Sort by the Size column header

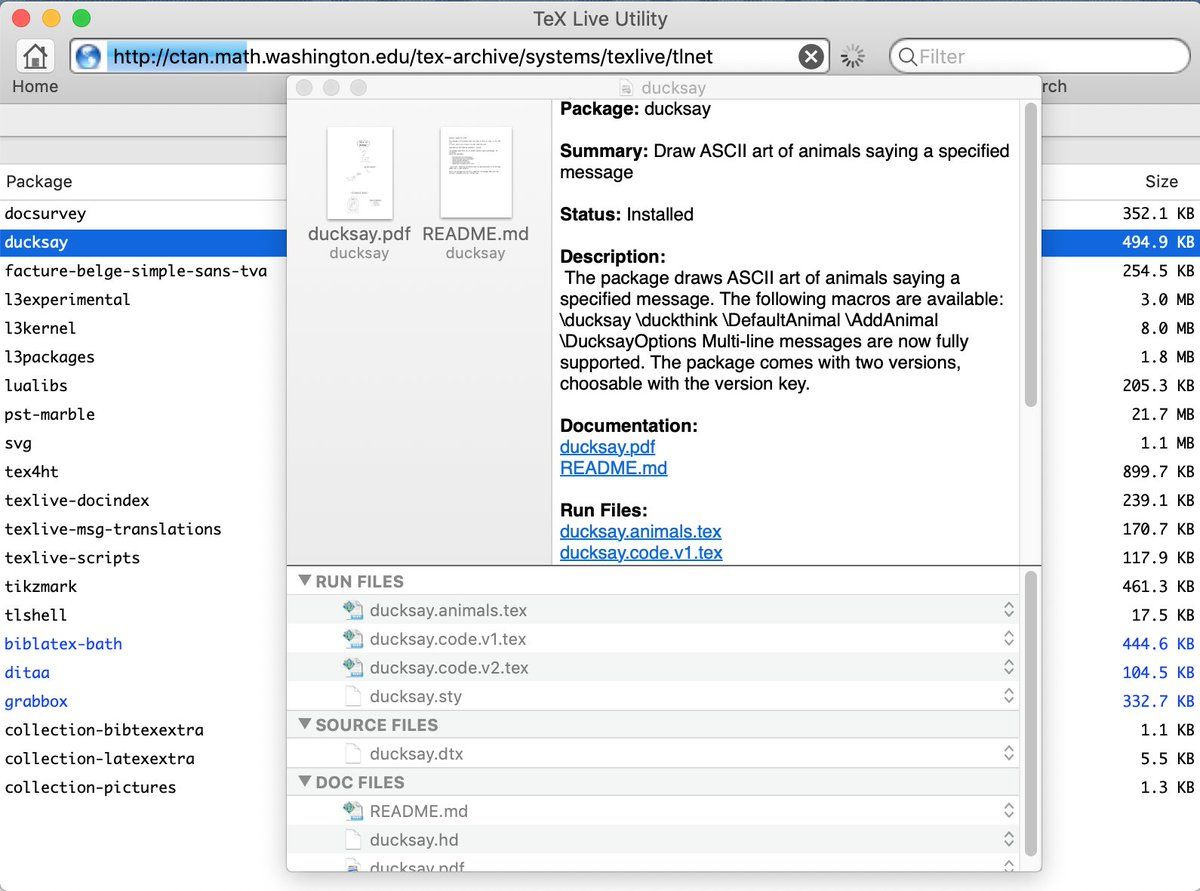click(x=1161, y=182)
